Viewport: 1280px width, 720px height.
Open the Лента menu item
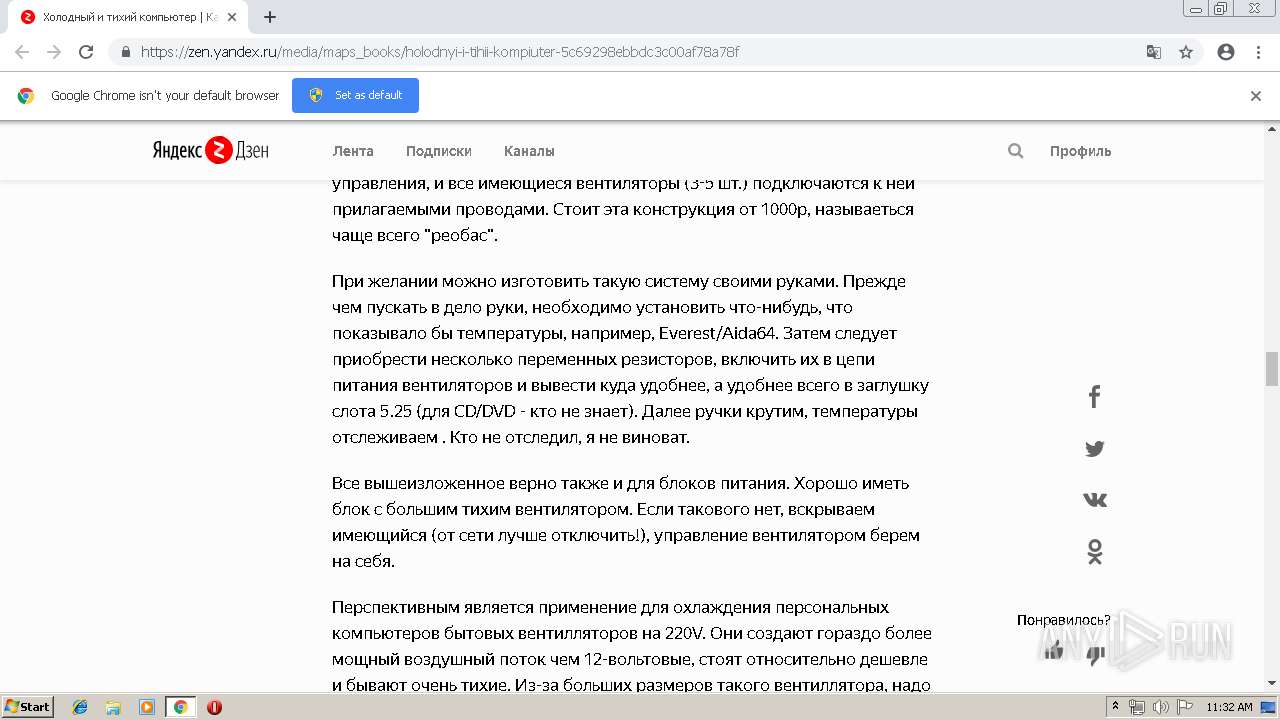click(x=353, y=151)
